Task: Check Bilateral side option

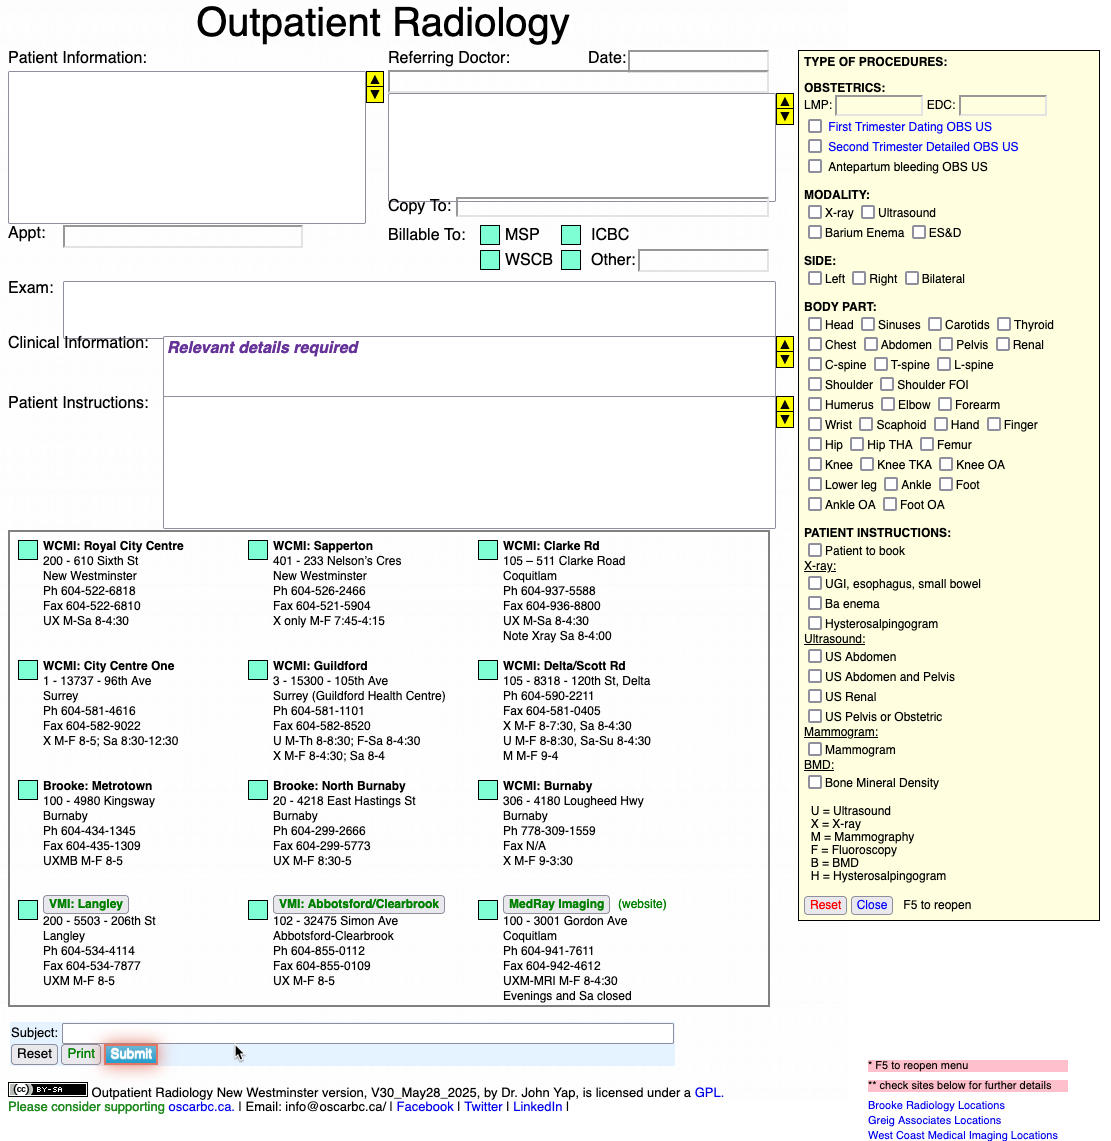Action: (x=912, y=278)
